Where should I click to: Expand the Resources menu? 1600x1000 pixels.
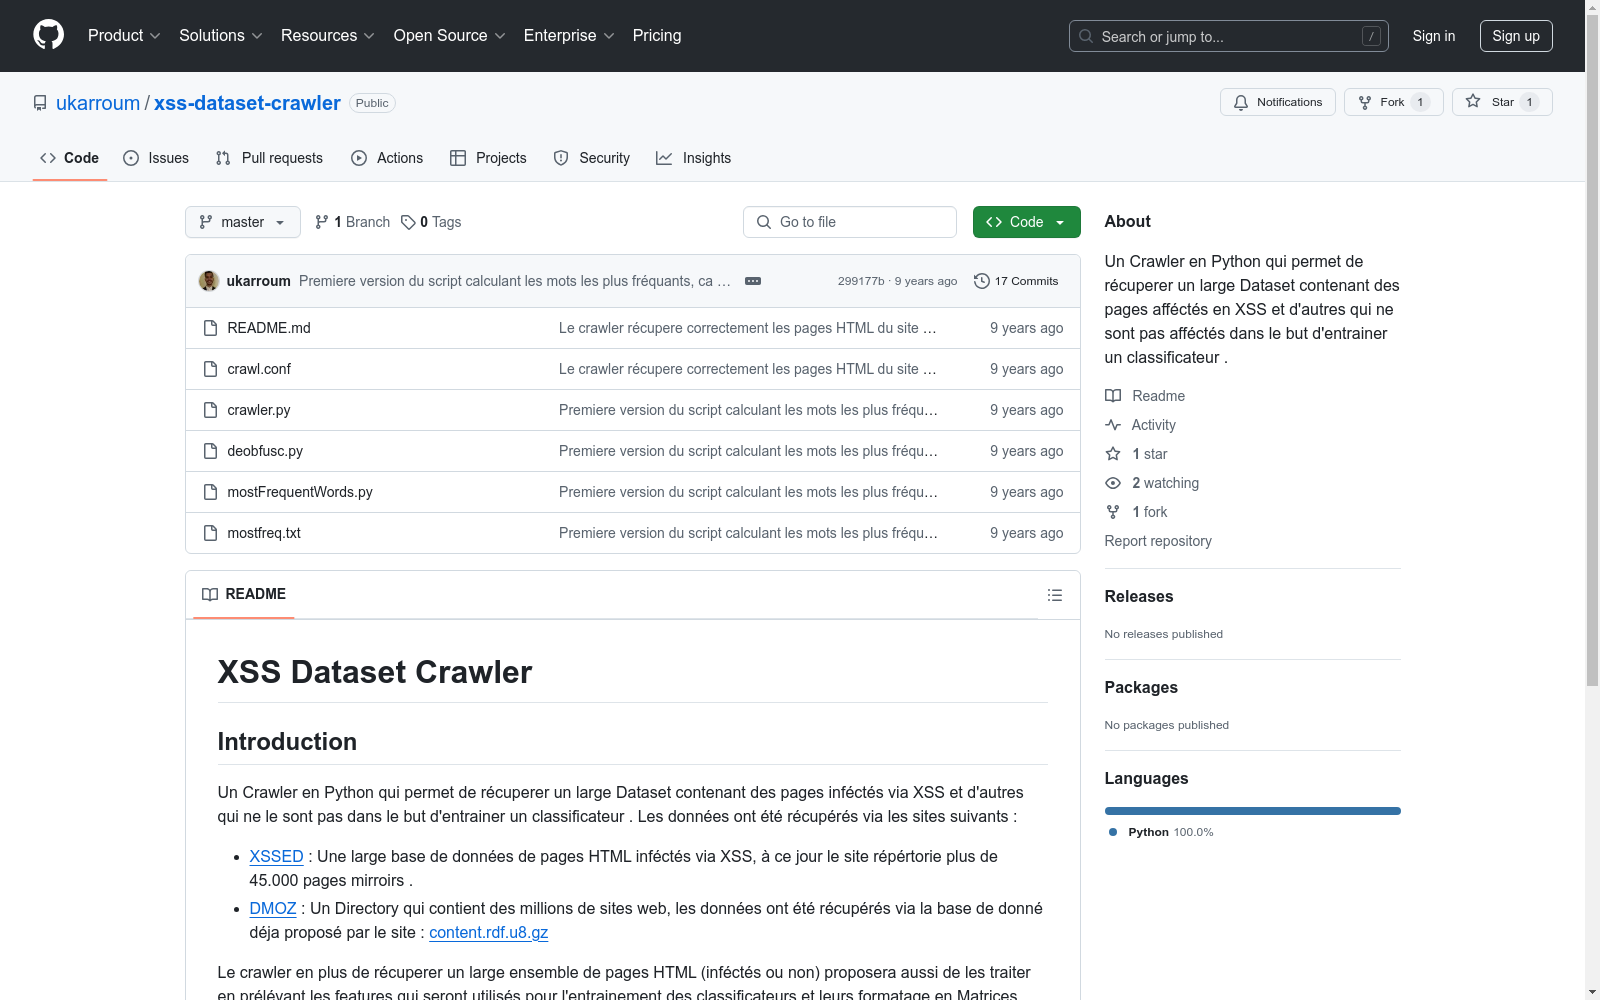pos(328,36)
